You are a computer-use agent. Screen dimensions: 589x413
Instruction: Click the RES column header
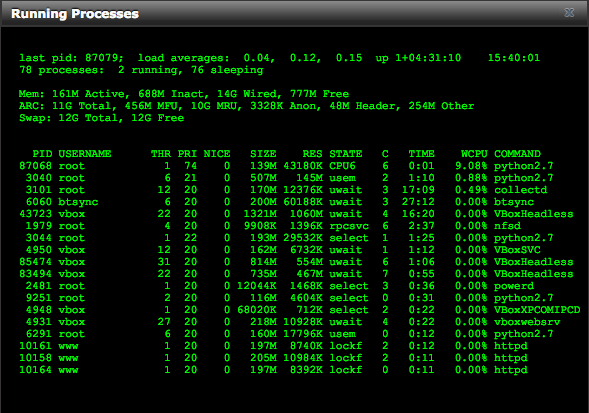313,154
